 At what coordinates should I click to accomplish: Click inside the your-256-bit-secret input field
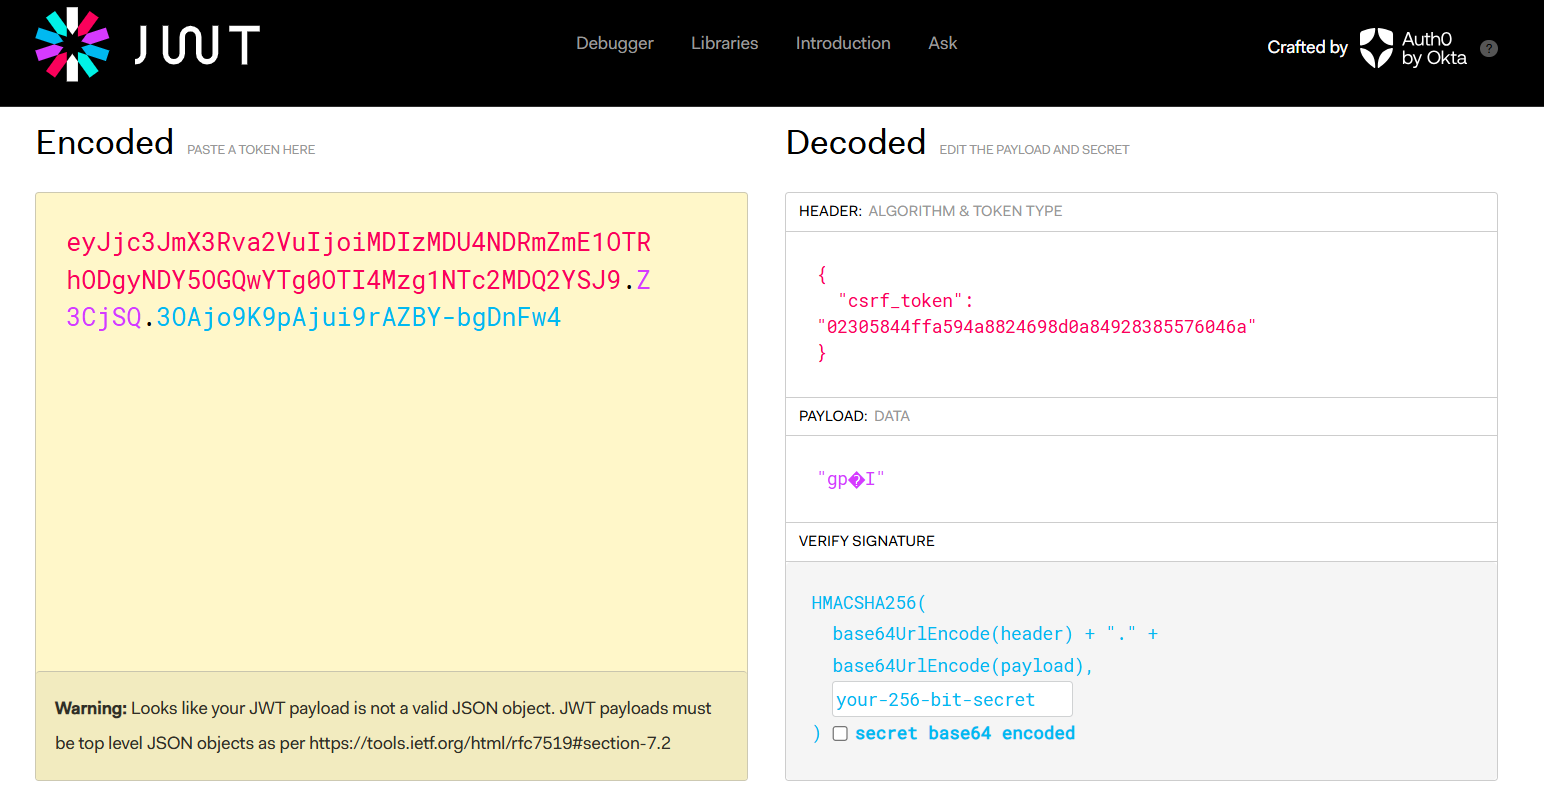click(x=952, y=699)
